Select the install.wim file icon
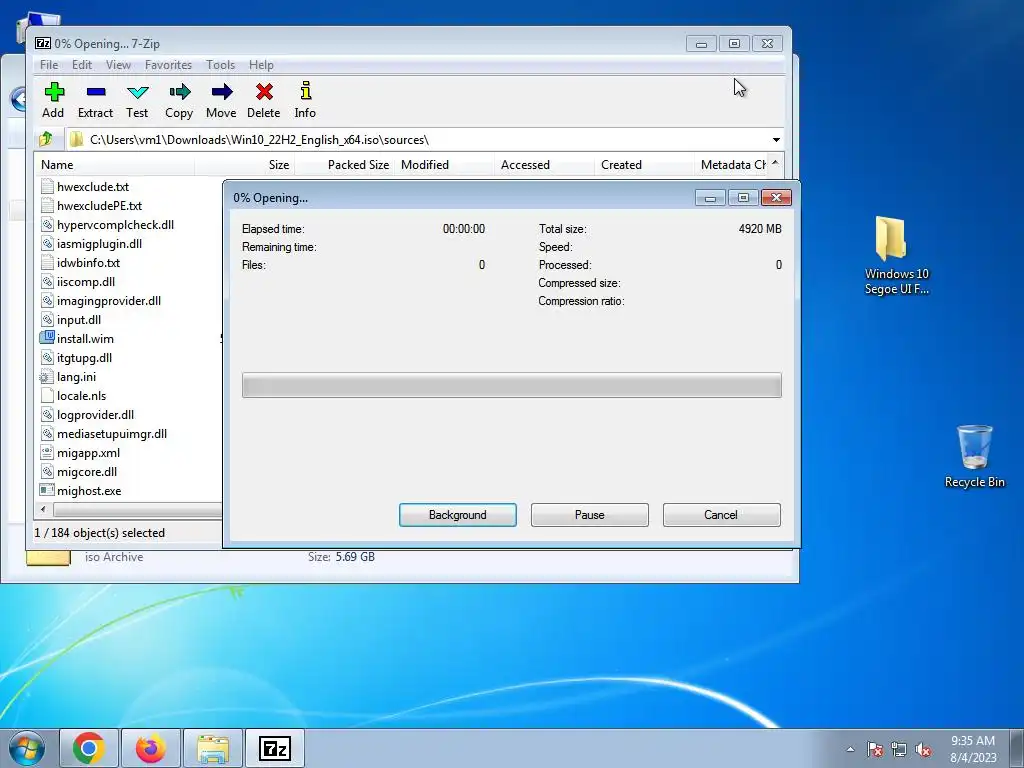The height and width of the screenshot is (768, 1024). pyautogui.click(x=47, y=338)
